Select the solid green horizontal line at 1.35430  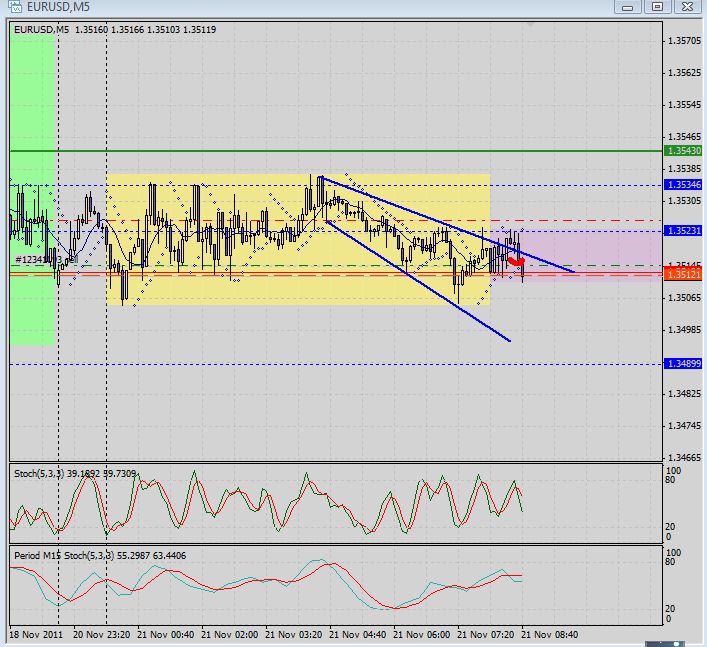336,151
